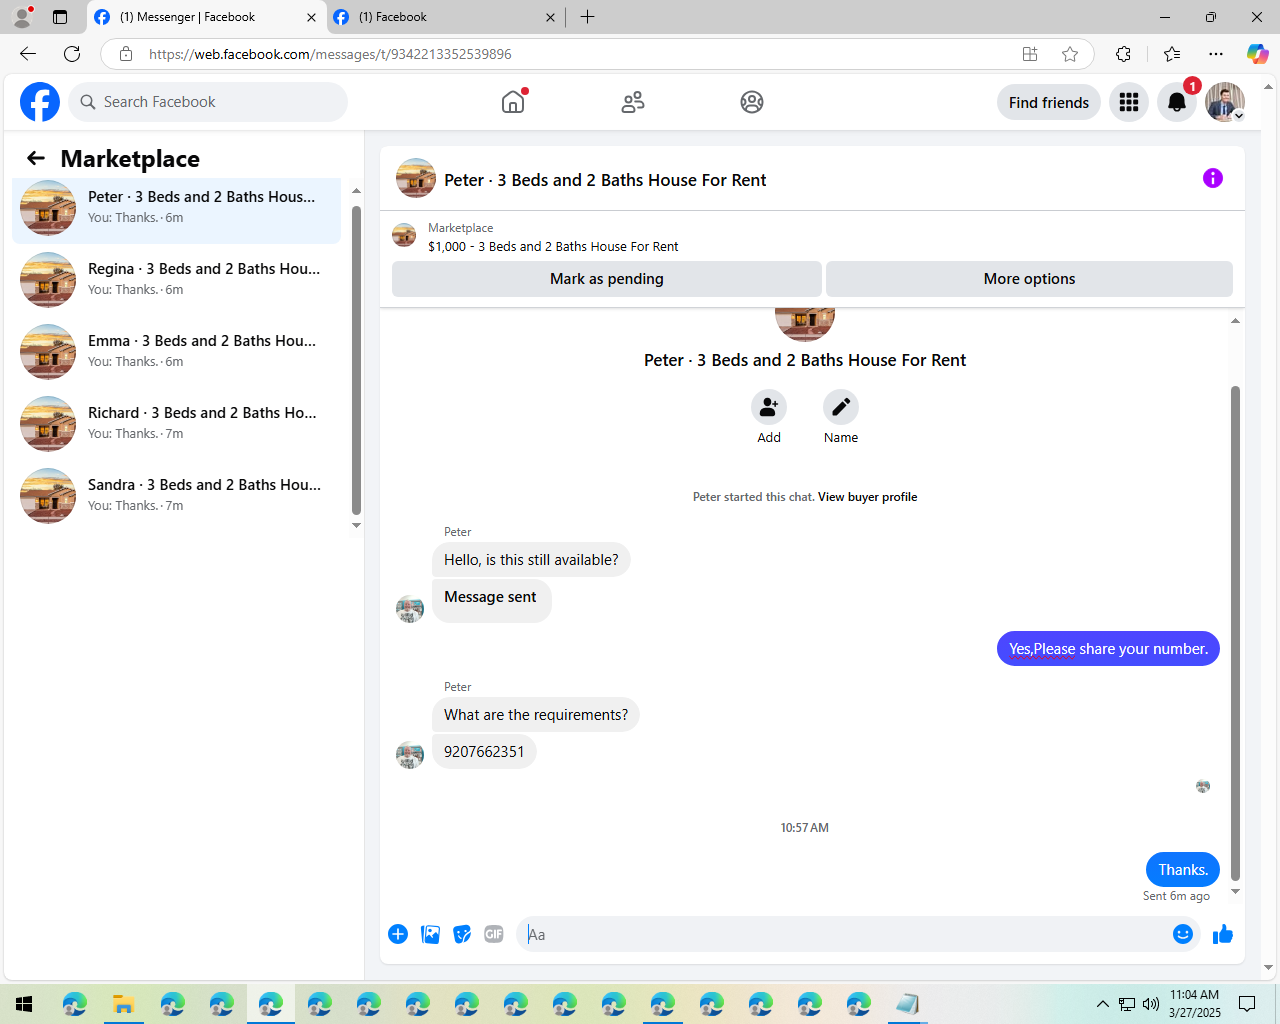View site information lock icon
The width and height of the screenshot is (1280, 1024).
(x=126, y=54)
